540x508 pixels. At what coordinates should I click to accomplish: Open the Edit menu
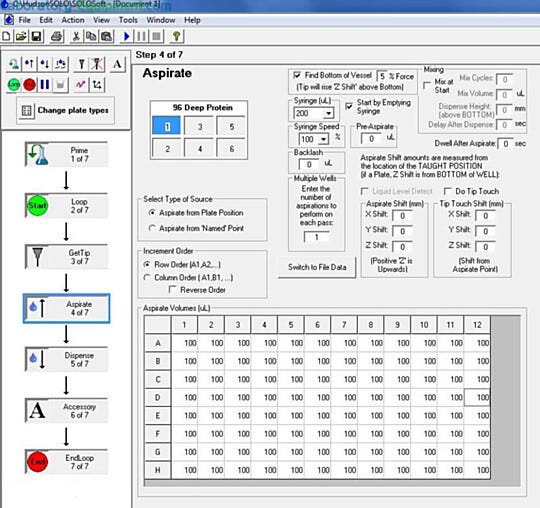[46, 20]
